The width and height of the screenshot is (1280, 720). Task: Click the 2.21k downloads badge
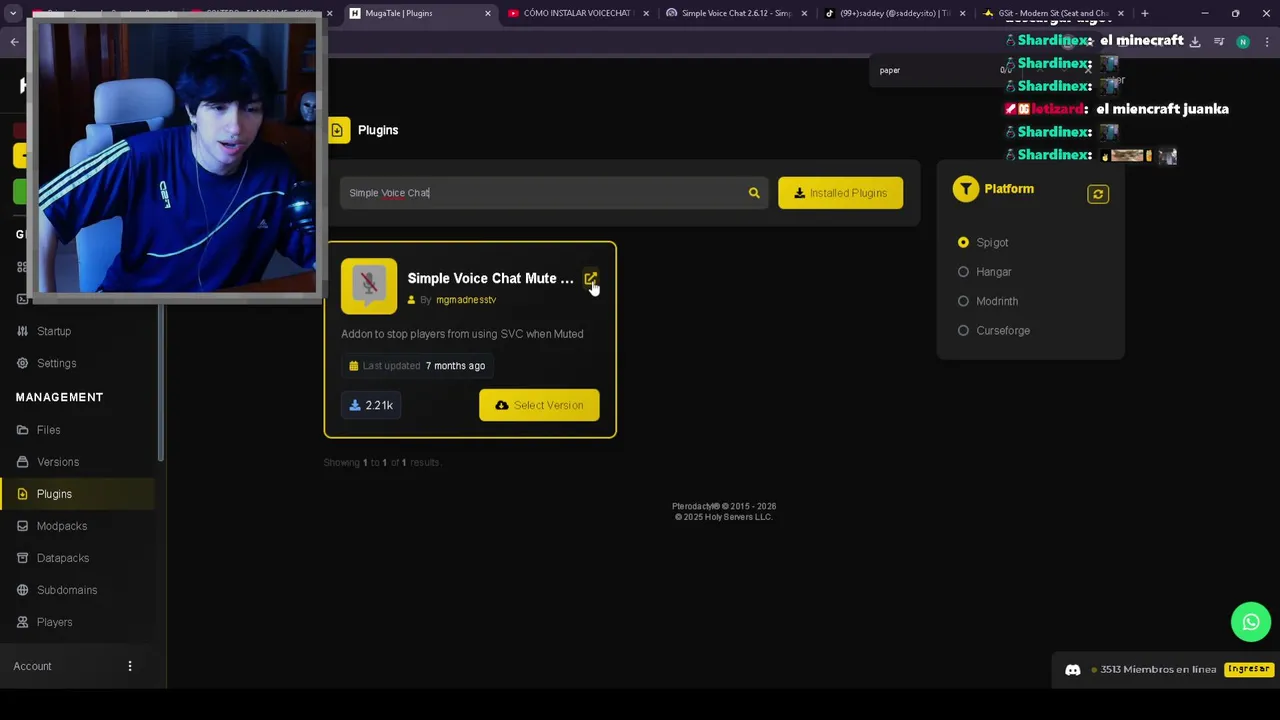[x=371, y=405]
